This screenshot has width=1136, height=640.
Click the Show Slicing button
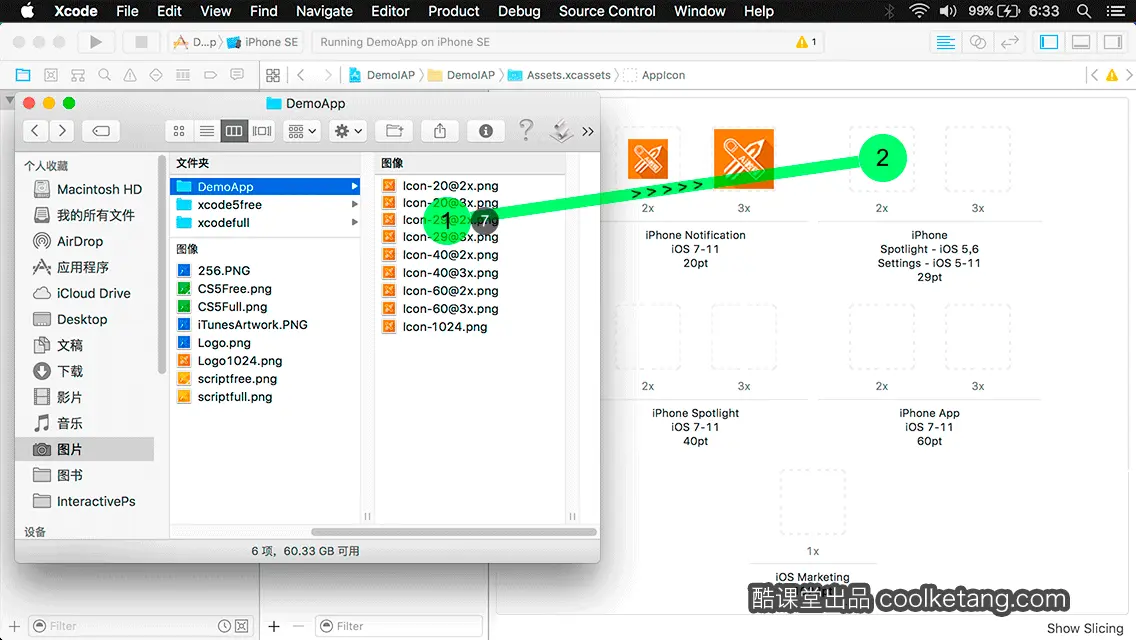pos(1085,628)
